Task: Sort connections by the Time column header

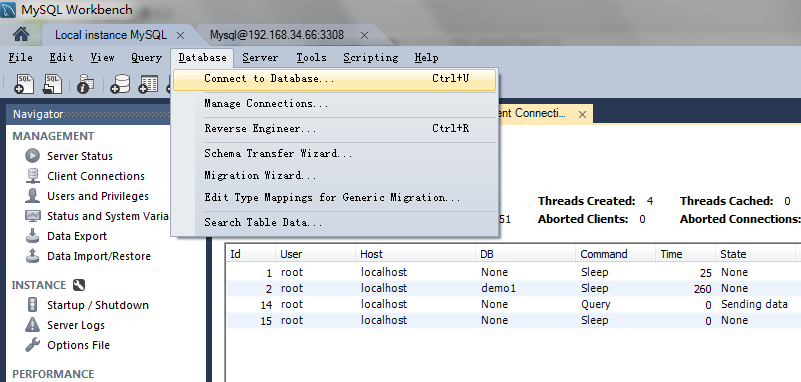Action: click(686, 254)
